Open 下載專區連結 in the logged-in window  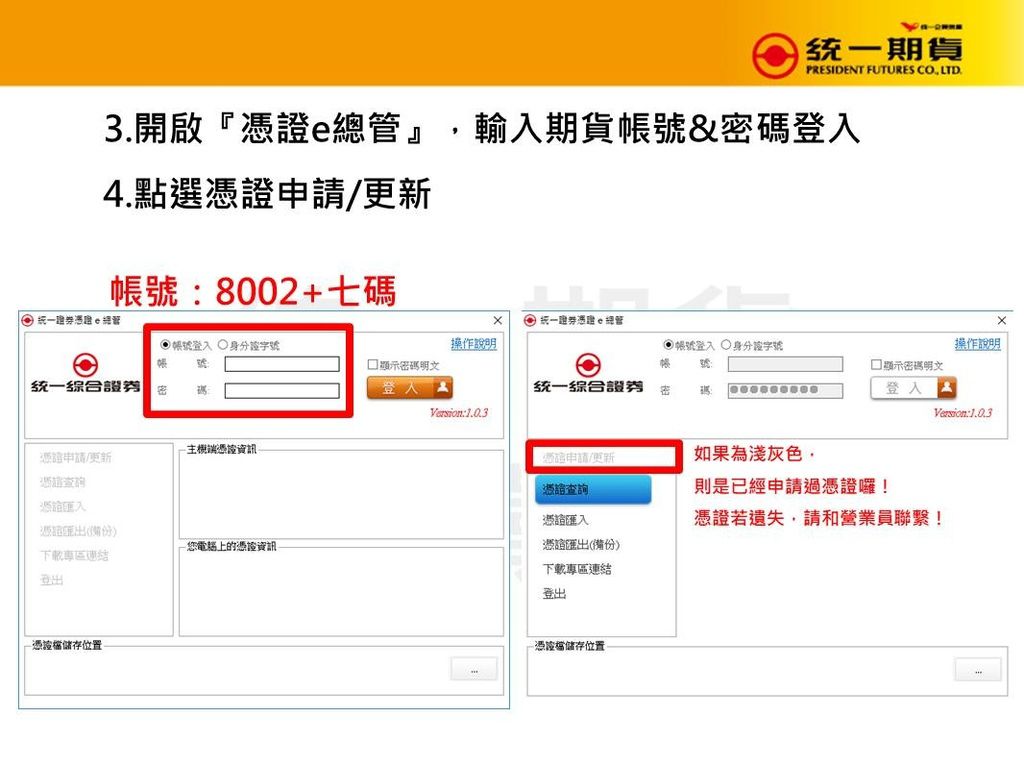[577, 569]
